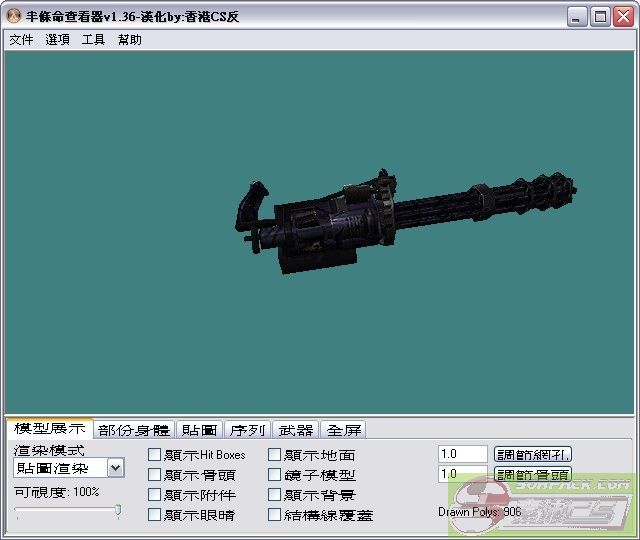Enable 顯示背景 checkbox
Screen dimensions: 640x540
(x=274, y=495)
